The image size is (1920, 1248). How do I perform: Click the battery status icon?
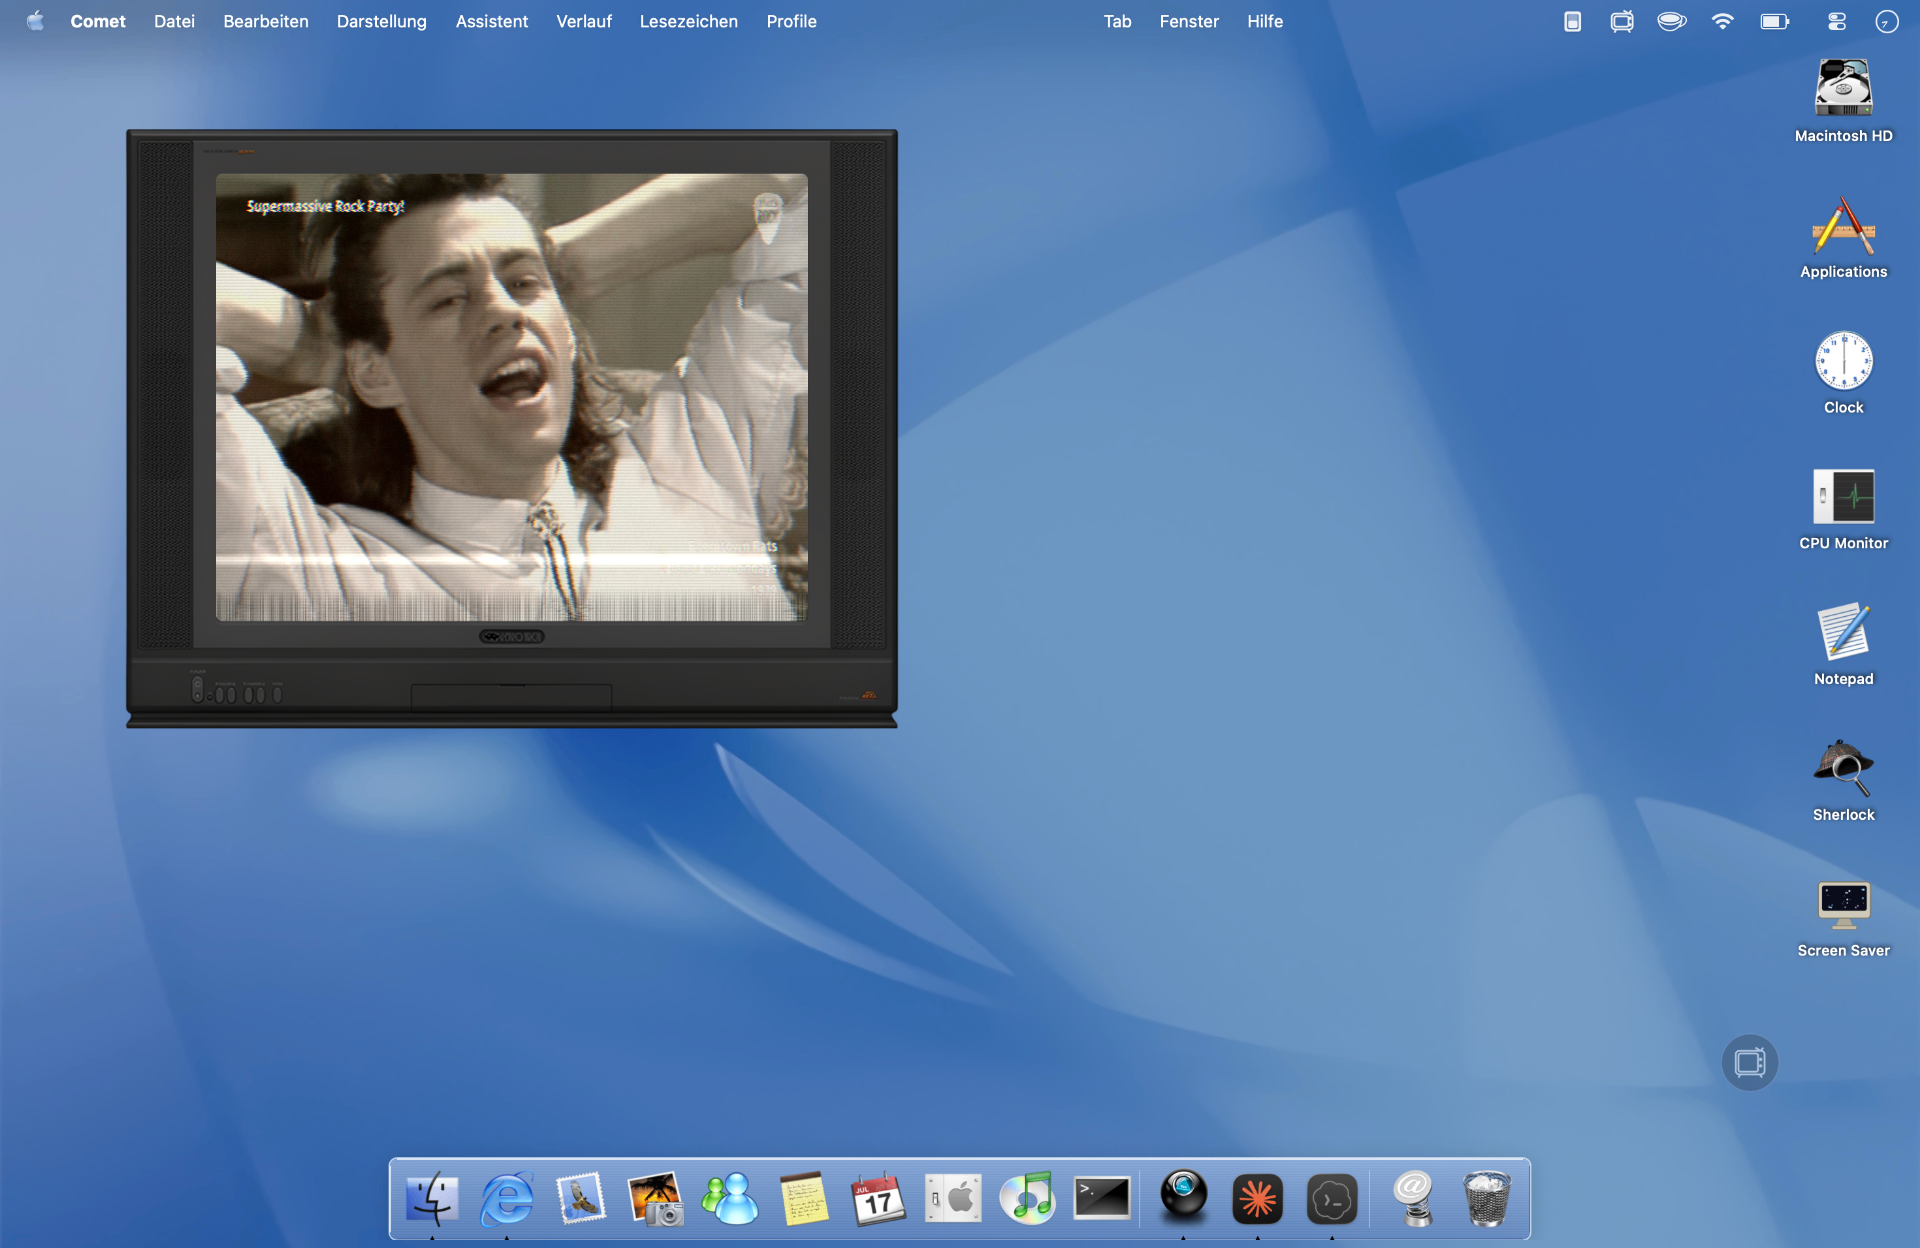pos(1775,21)
